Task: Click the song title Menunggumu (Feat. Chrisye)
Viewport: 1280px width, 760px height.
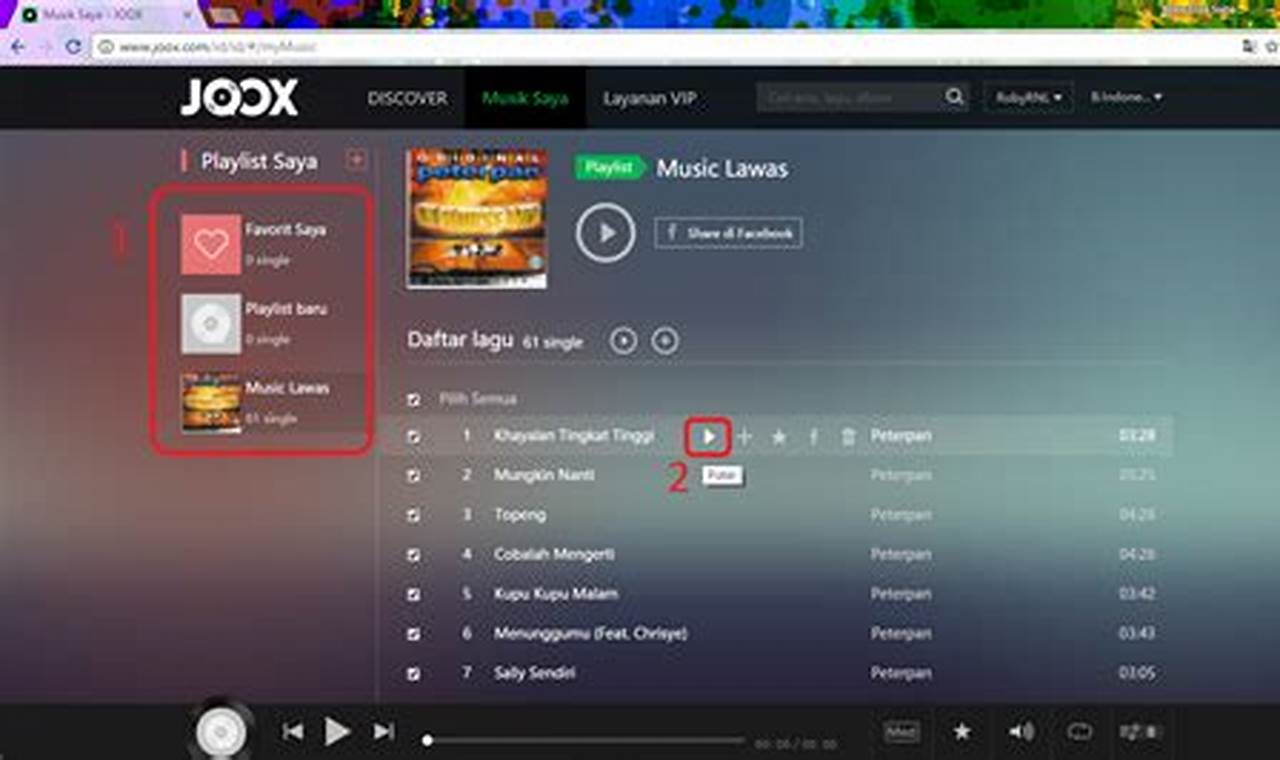Action: click(x=590, y=633)
